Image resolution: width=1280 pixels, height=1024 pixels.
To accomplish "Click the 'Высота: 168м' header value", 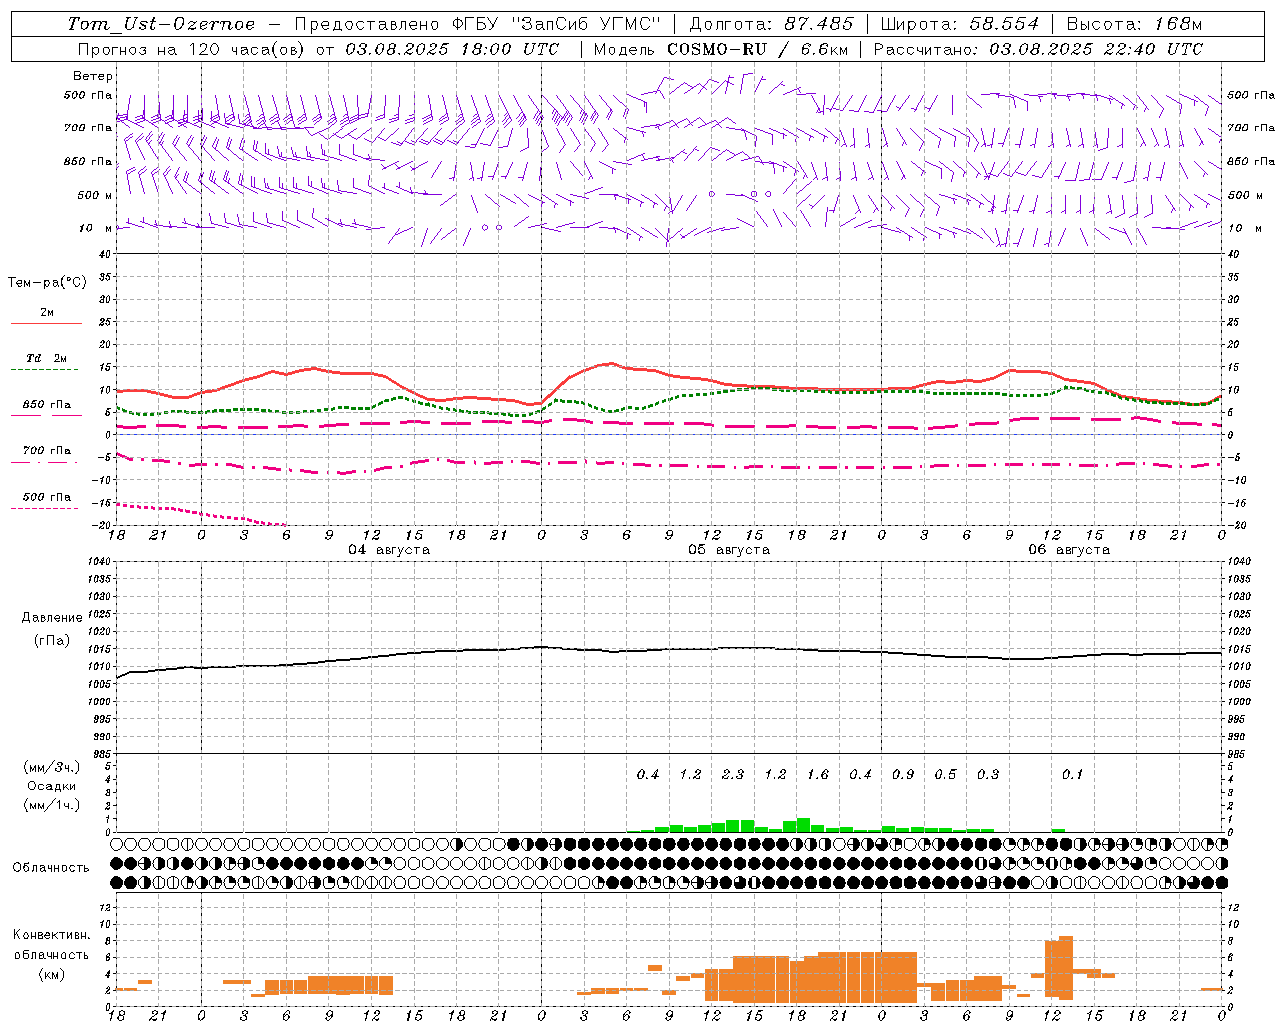I will [1134, 24].
